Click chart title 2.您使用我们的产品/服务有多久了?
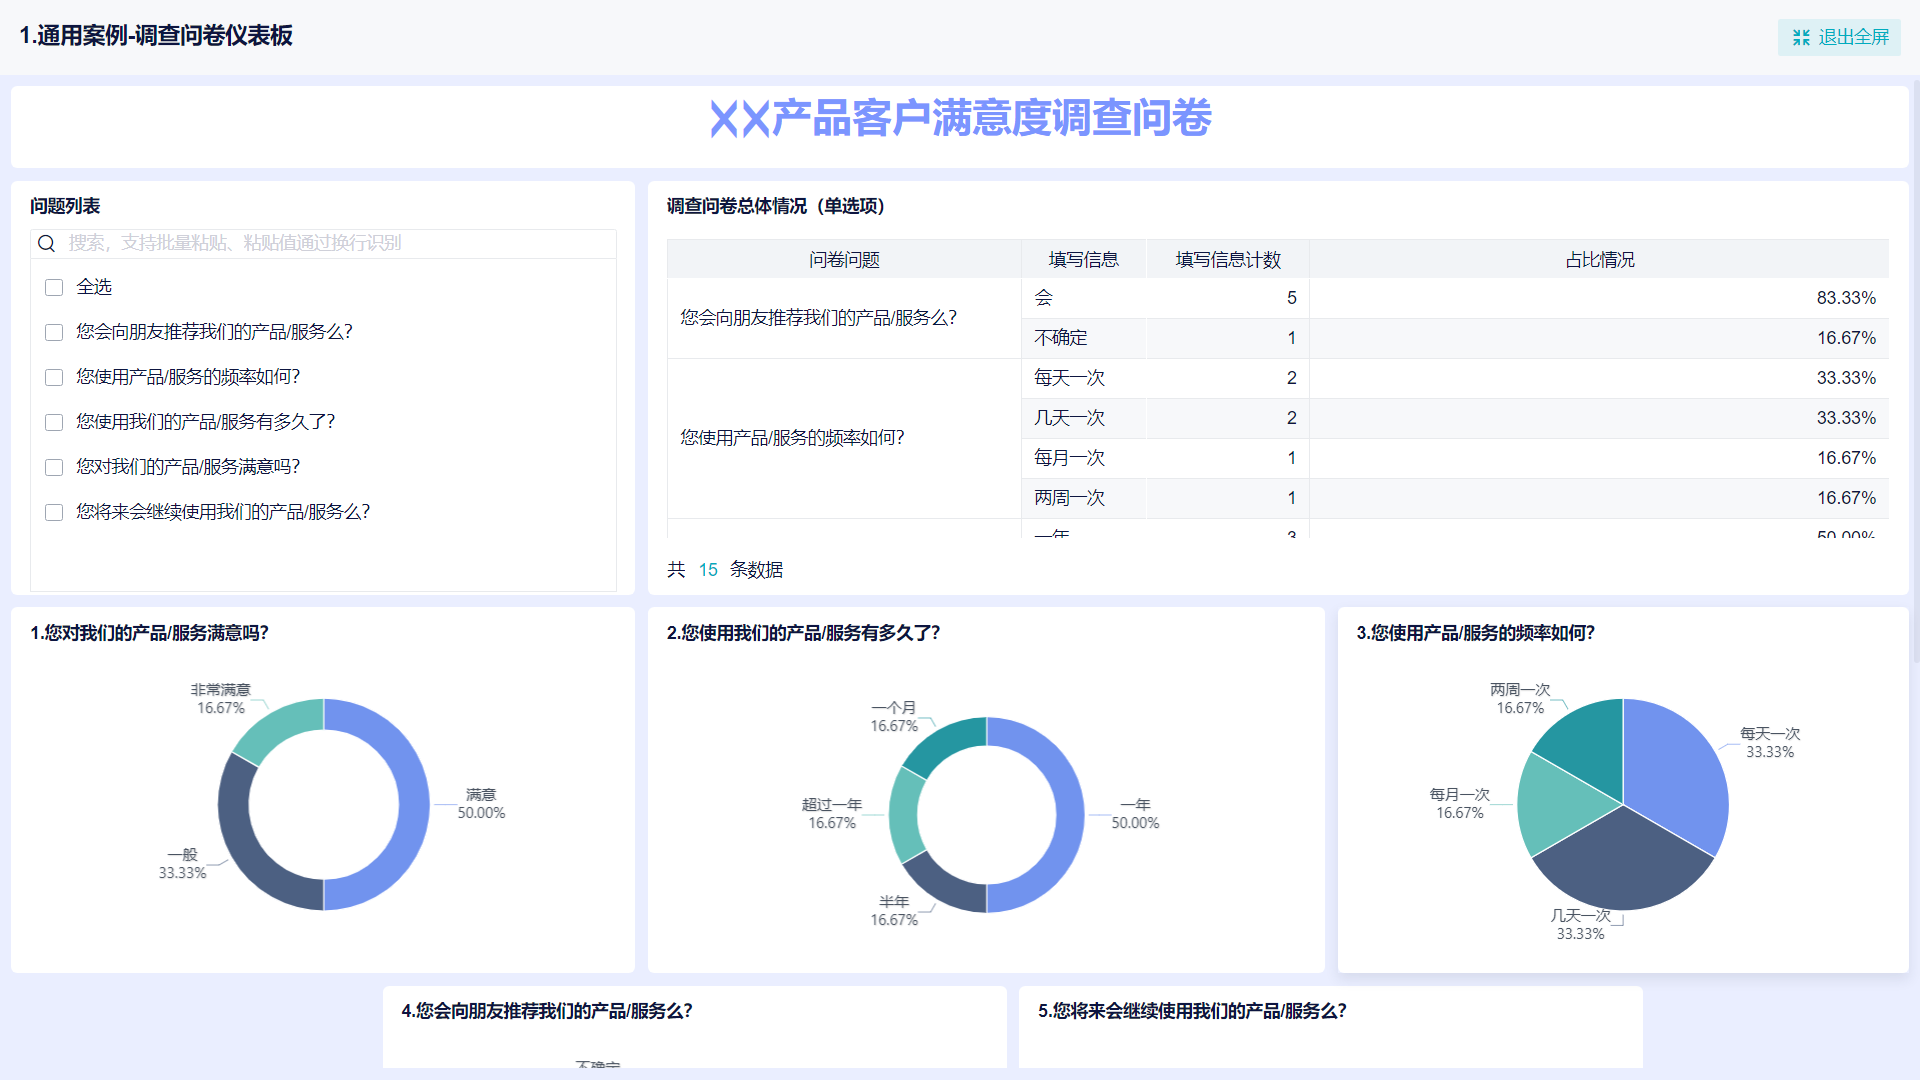This screenshot has height=1080, width=1920. [803, 633]
